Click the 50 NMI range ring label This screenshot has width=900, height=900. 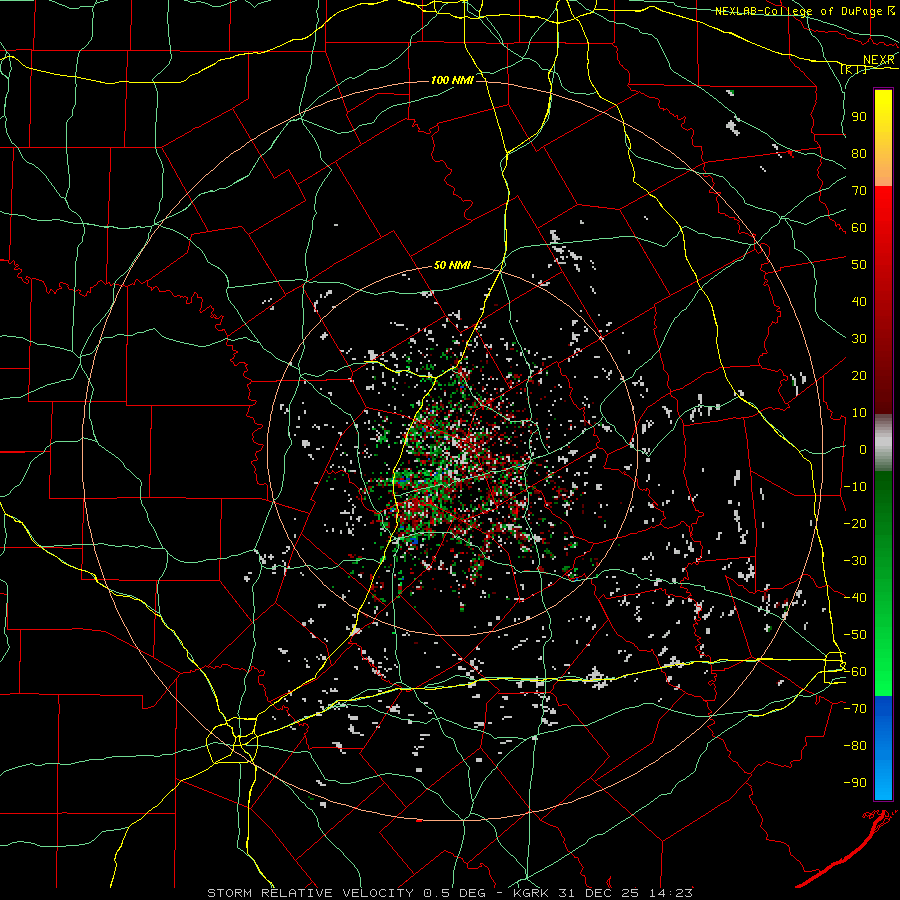[452, 265]
